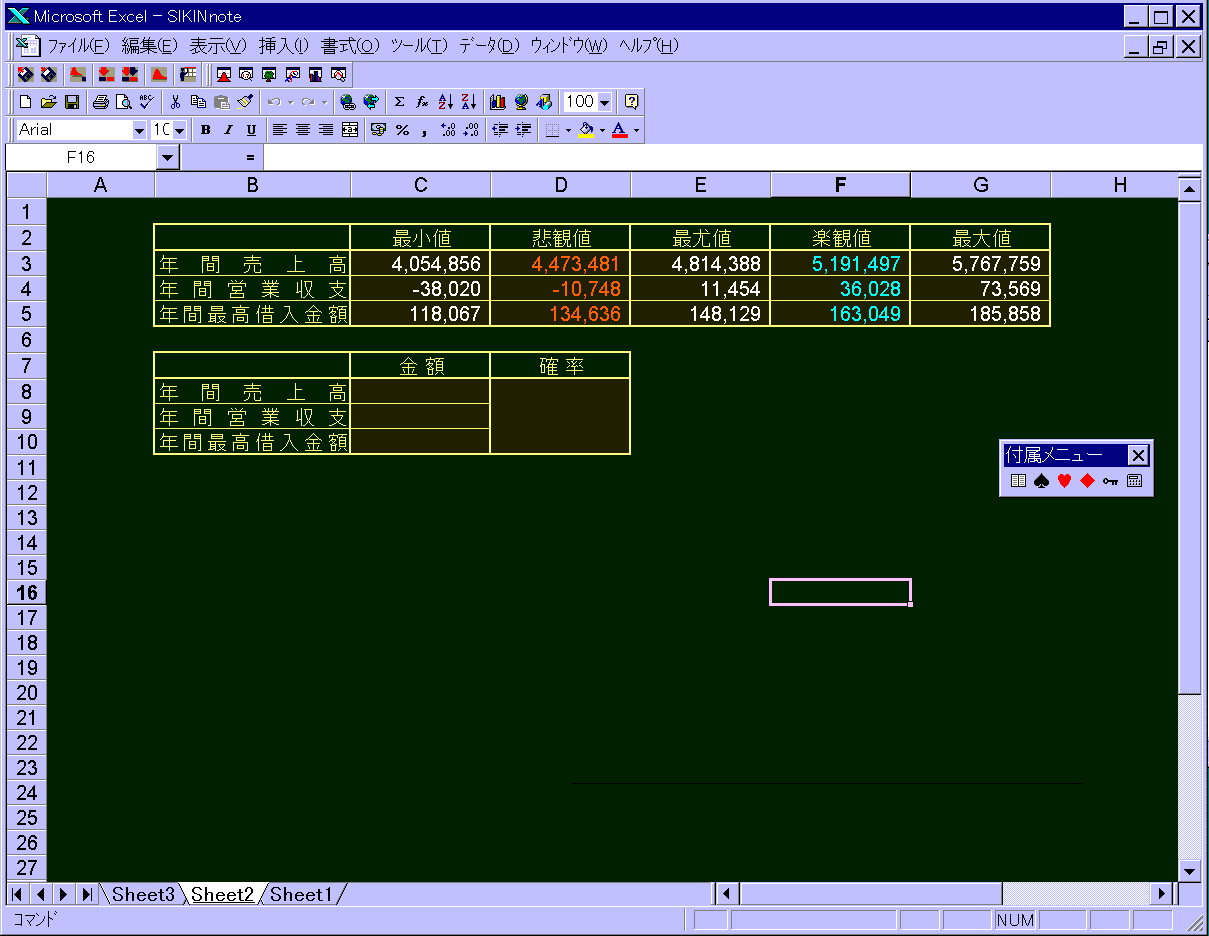Open Print Preview from the toolbar
This screenshot has height=936, width=1209.
(x=123, y=102)
